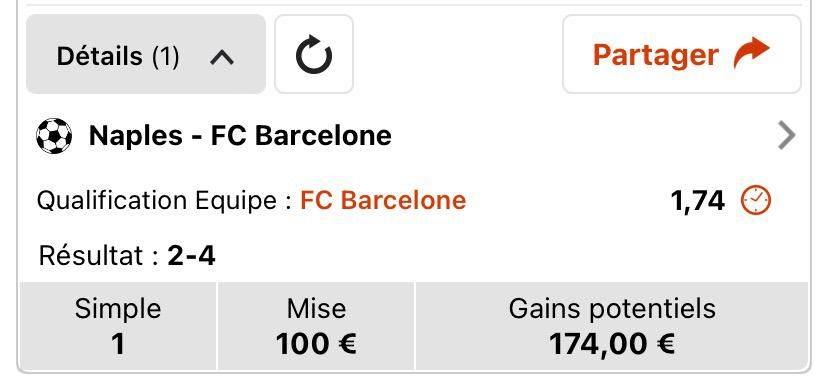828x386 pixels.
Task: Click the orange FC Barcelone selection
Action: pos(383,201)
